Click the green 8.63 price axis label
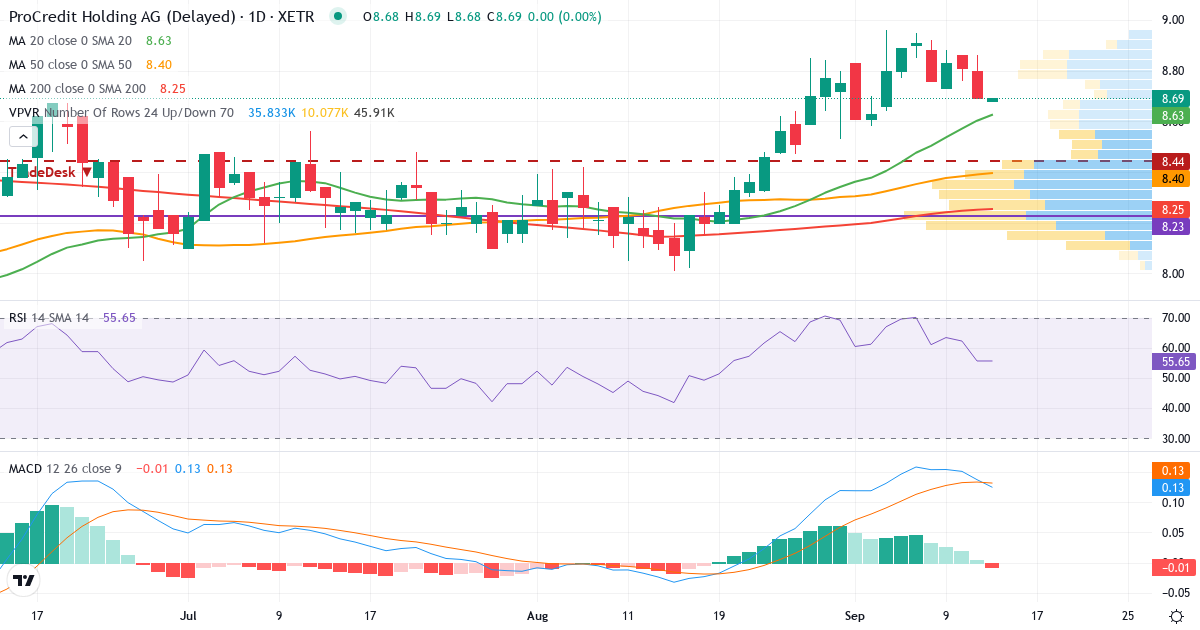Viewport: 1200px width, 630px height. [x=1172, y=116]
